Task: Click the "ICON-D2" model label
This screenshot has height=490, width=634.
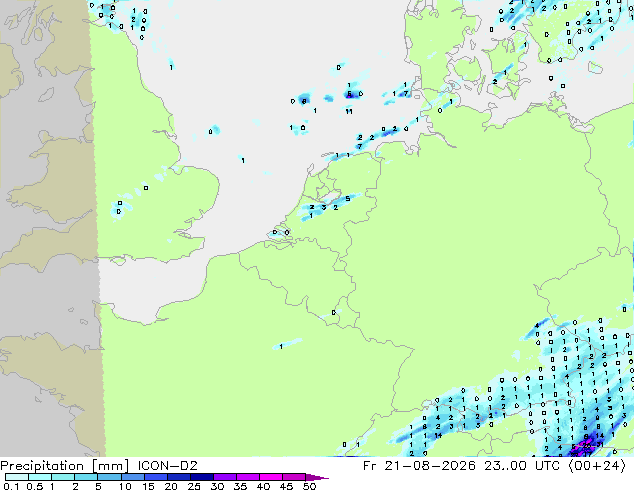Action: coord(167,466)
